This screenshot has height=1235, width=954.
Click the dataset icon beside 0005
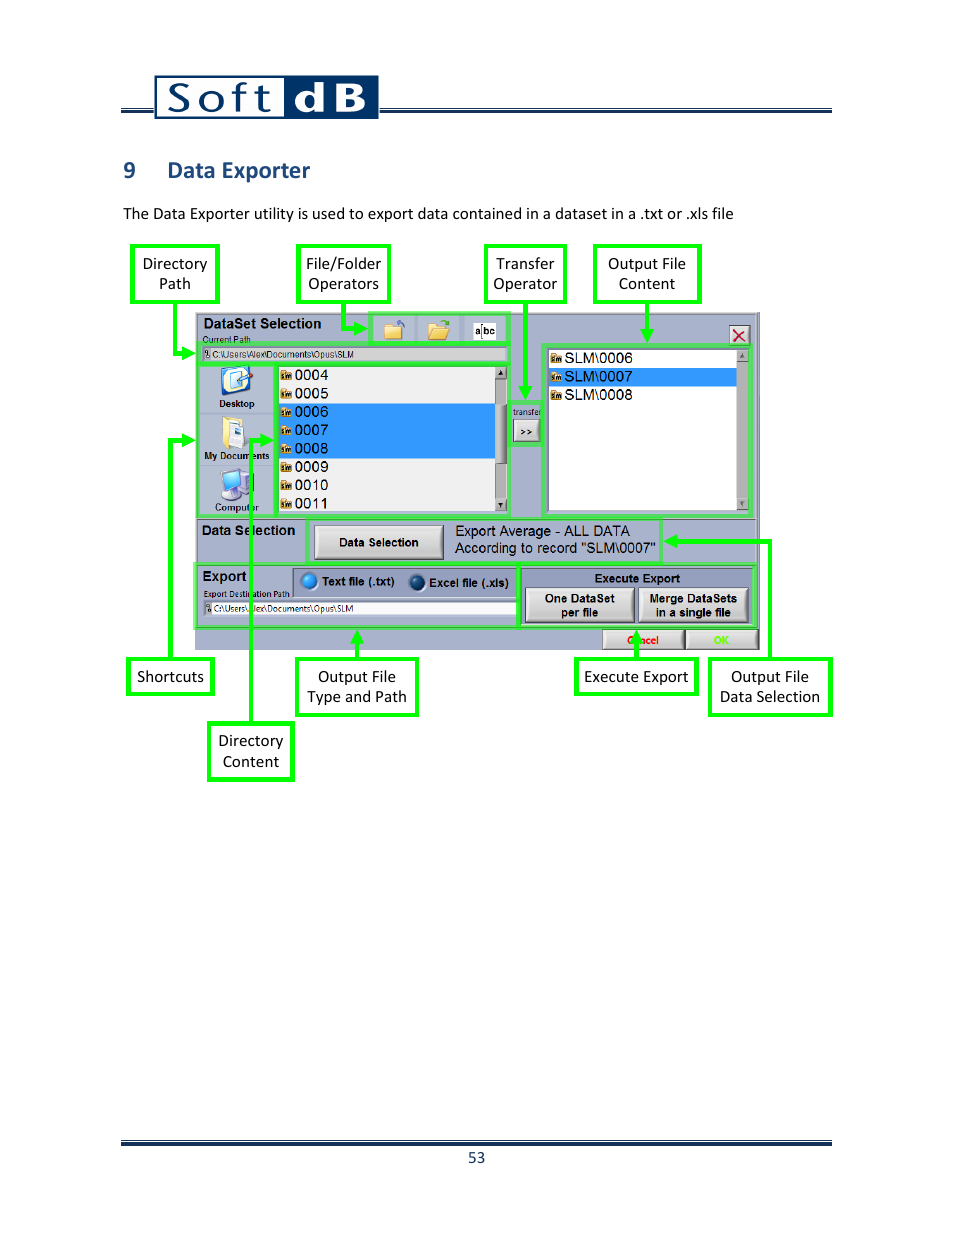point(286,394)
